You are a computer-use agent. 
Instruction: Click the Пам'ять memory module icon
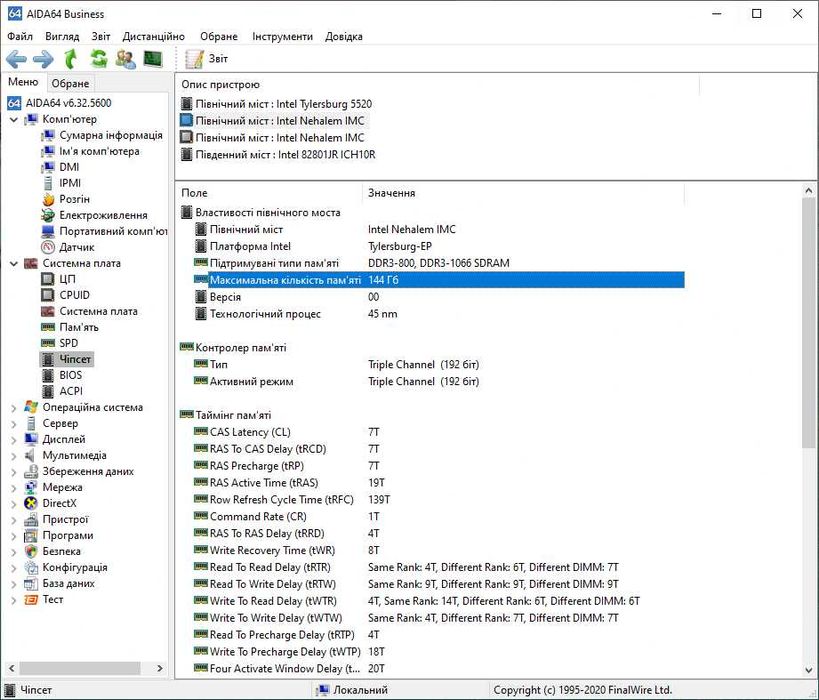[x=48, y=328]
